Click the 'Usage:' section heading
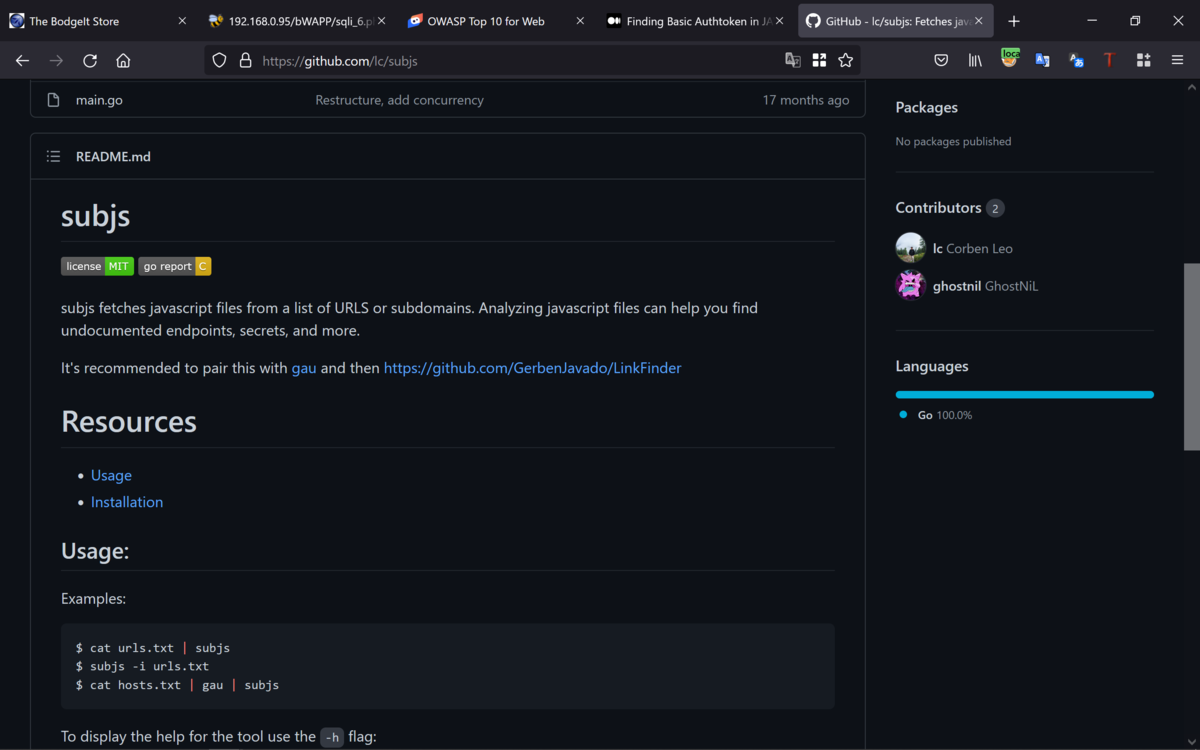Screen dimensions: 1200x750 (x=95, y=551)
